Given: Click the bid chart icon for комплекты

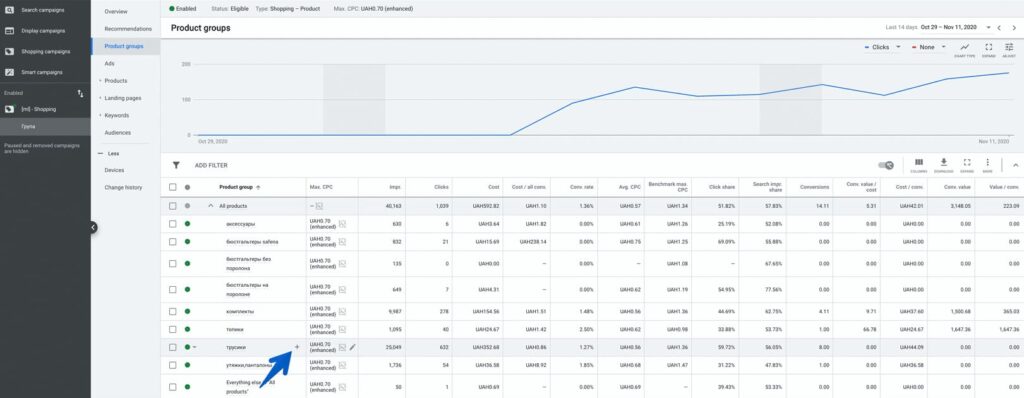Looking at the screenshot, I should [x=342, y=312].
